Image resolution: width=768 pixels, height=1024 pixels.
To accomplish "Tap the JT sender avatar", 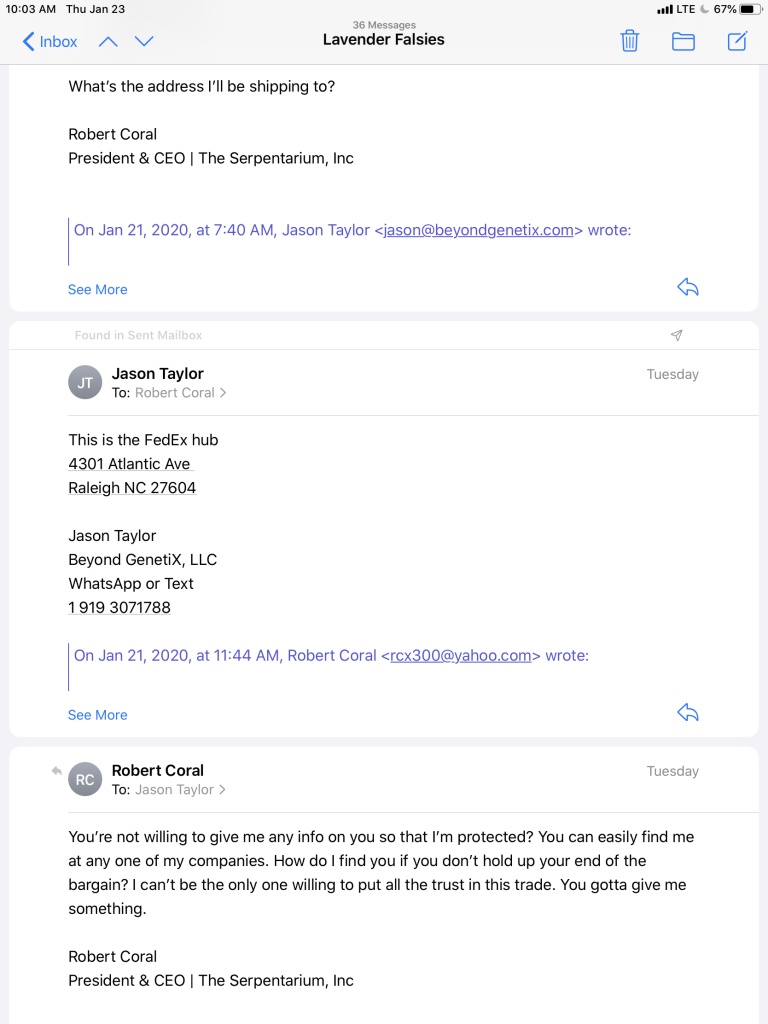I will [x=85, y=383].
